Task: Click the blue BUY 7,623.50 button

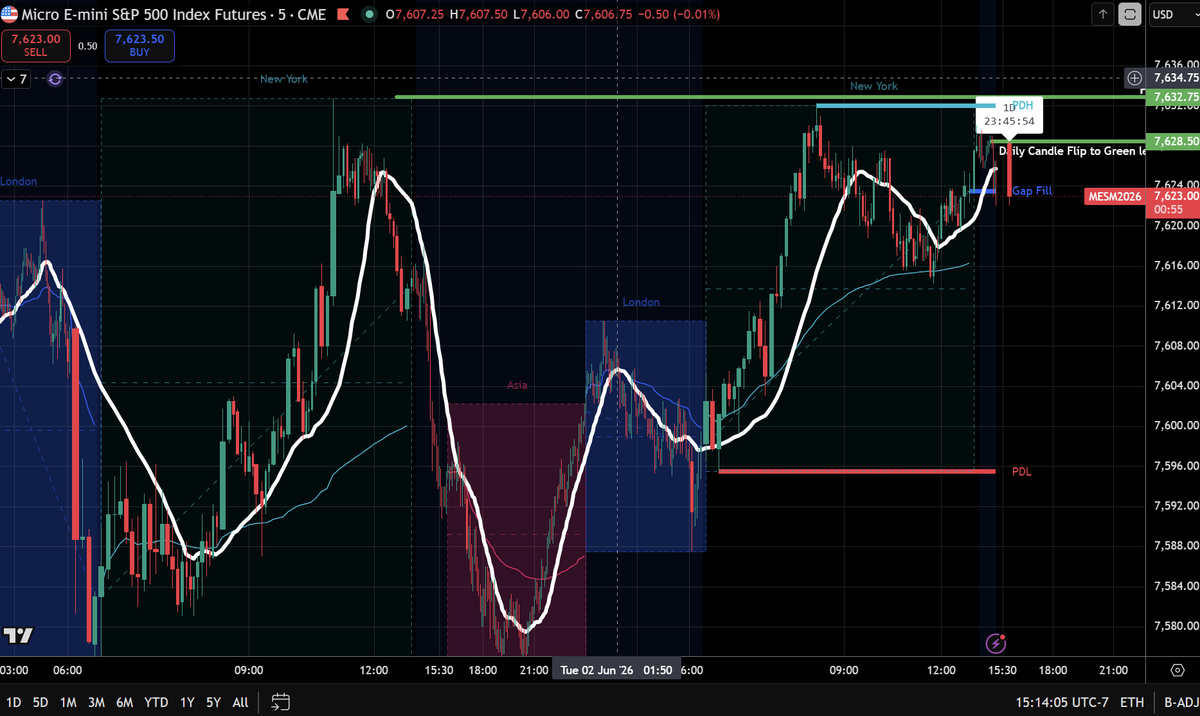Action: click(138, 44)
